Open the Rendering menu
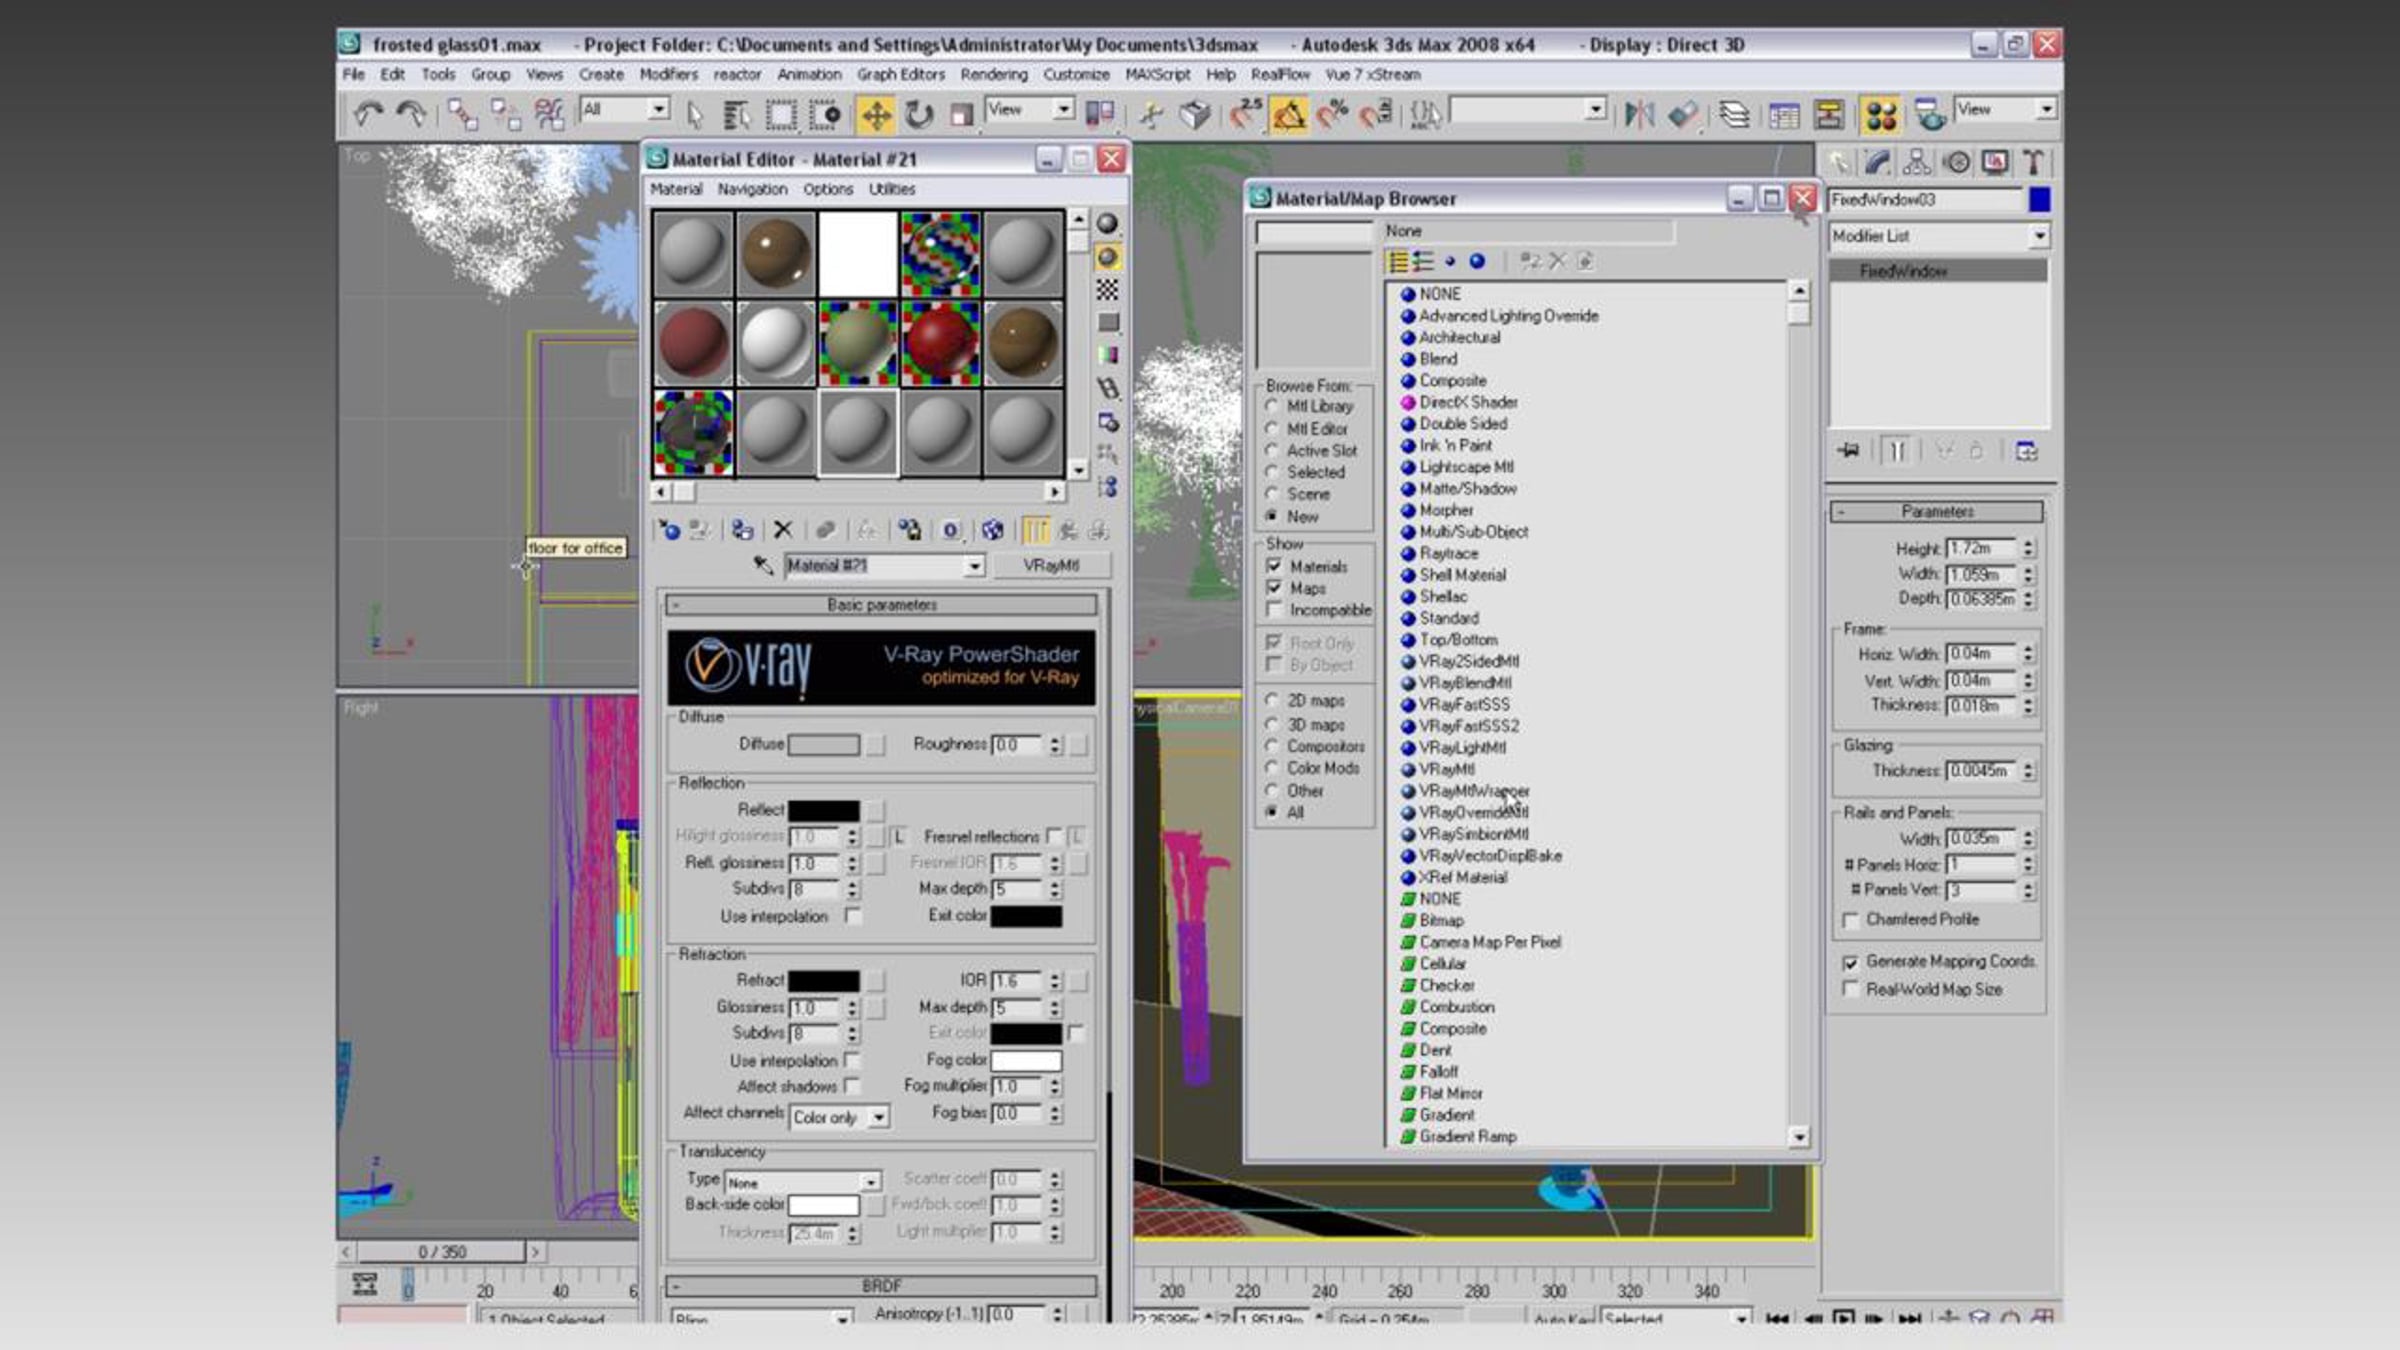Image resolution: width=2400 pixels, height=1350 pixels. click(993, 75)
